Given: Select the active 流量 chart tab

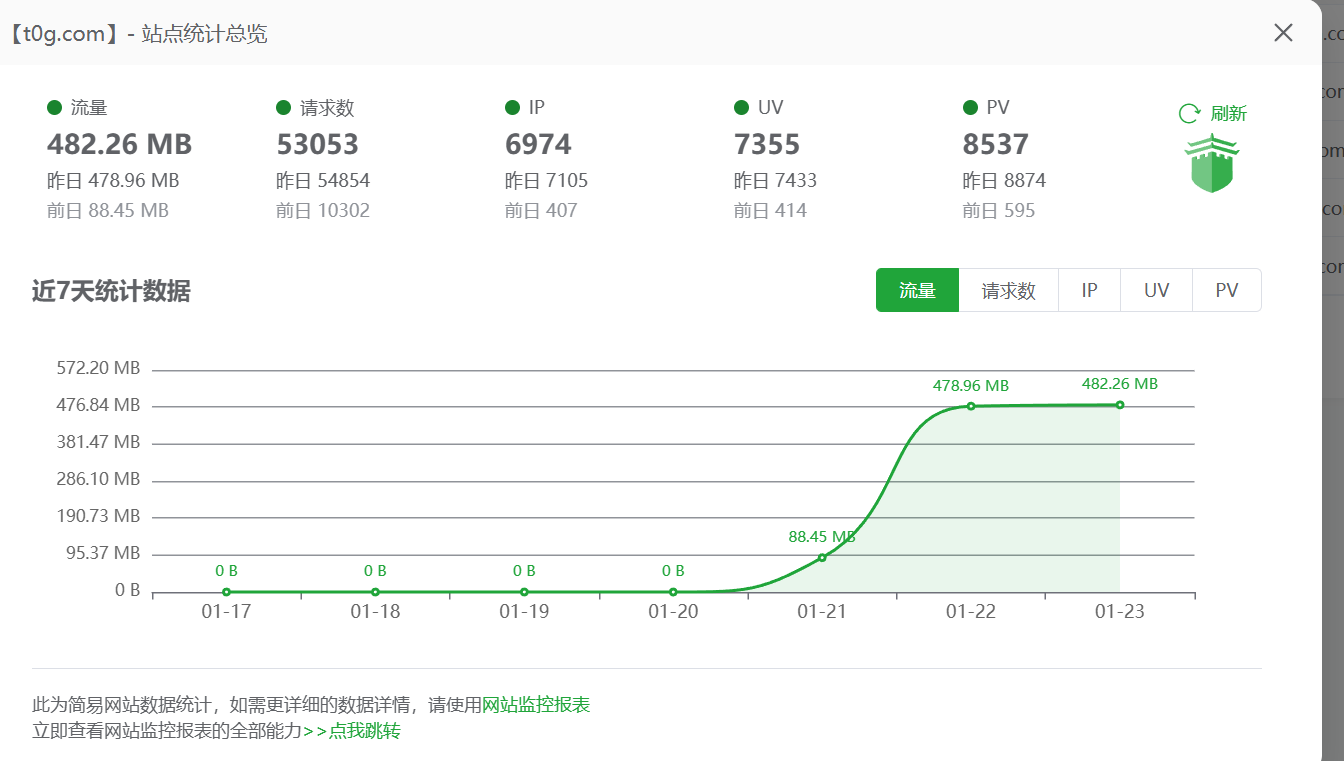Looking at the screenshot, I should coord(917,289).
